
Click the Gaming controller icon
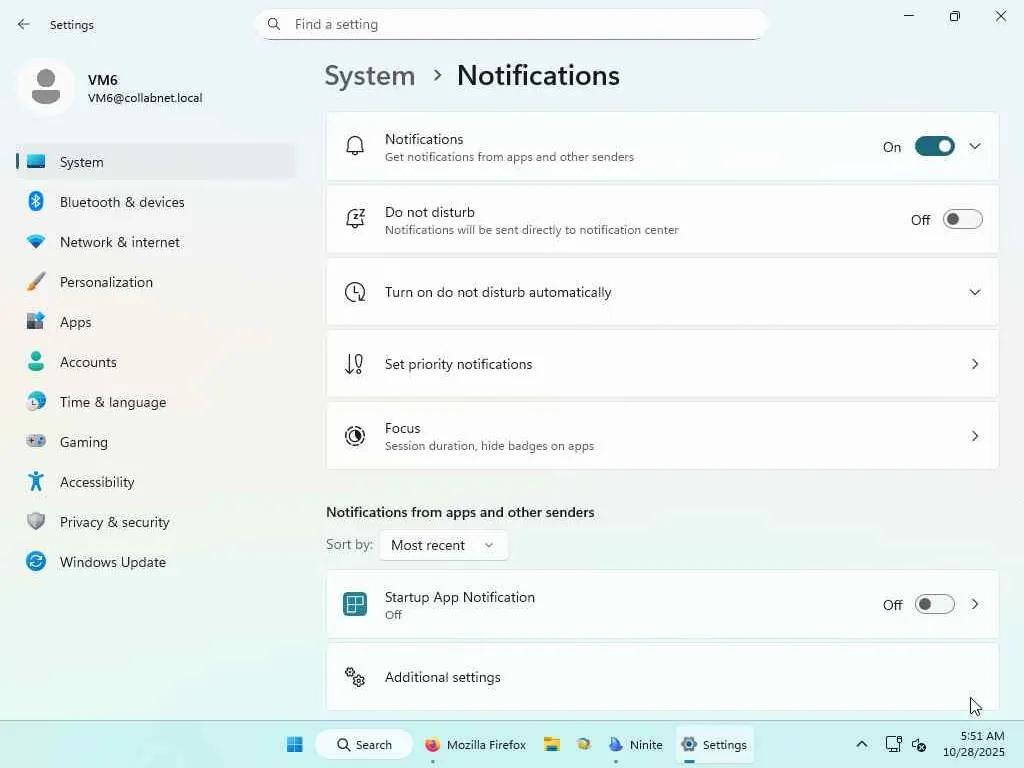[36, 442]
